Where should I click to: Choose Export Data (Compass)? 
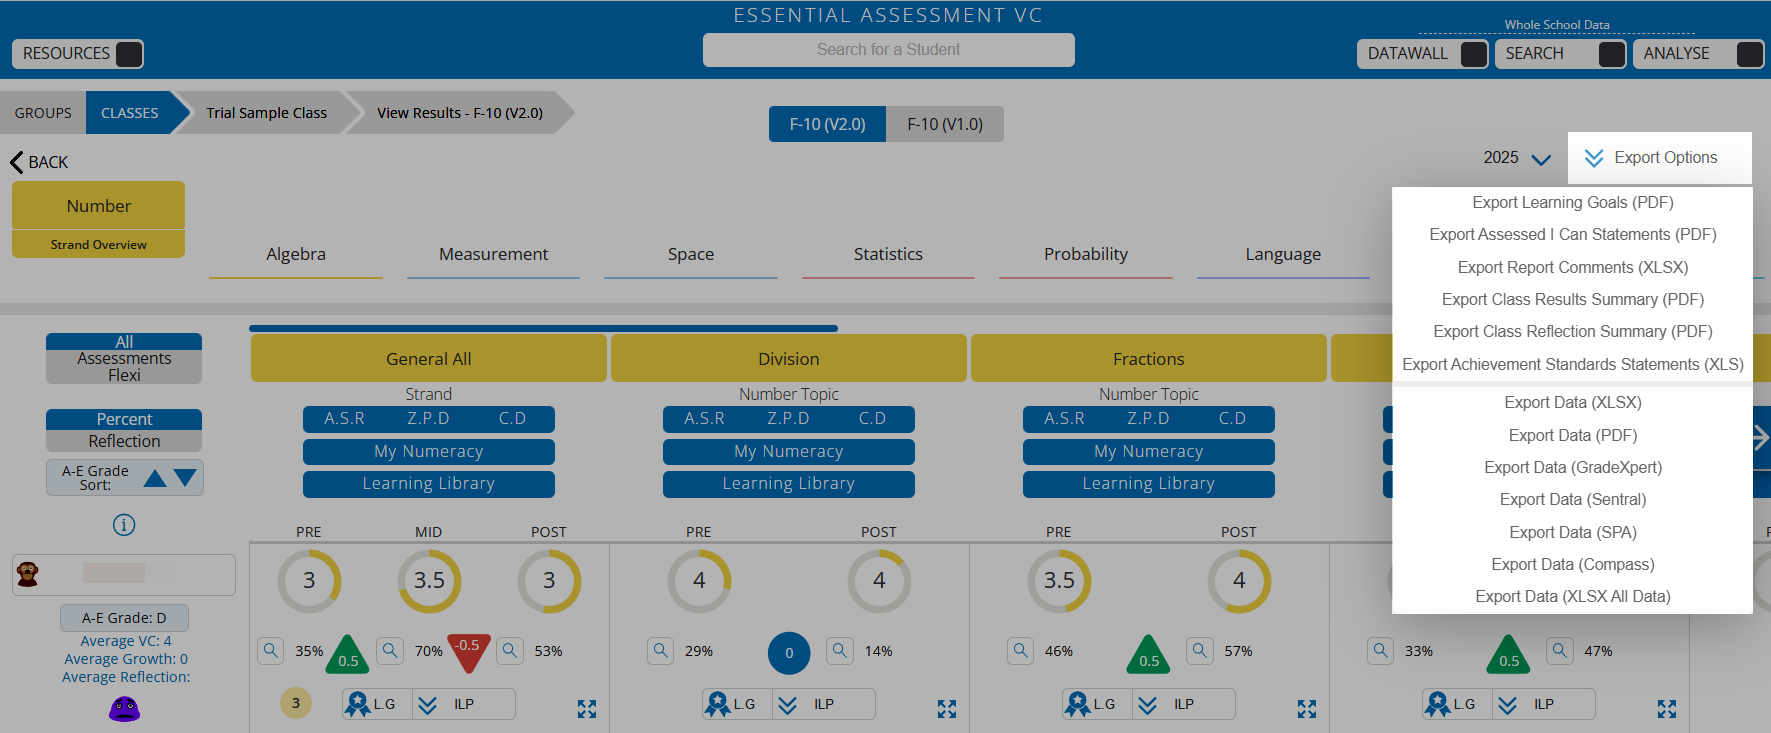(x=1572, y=564)
